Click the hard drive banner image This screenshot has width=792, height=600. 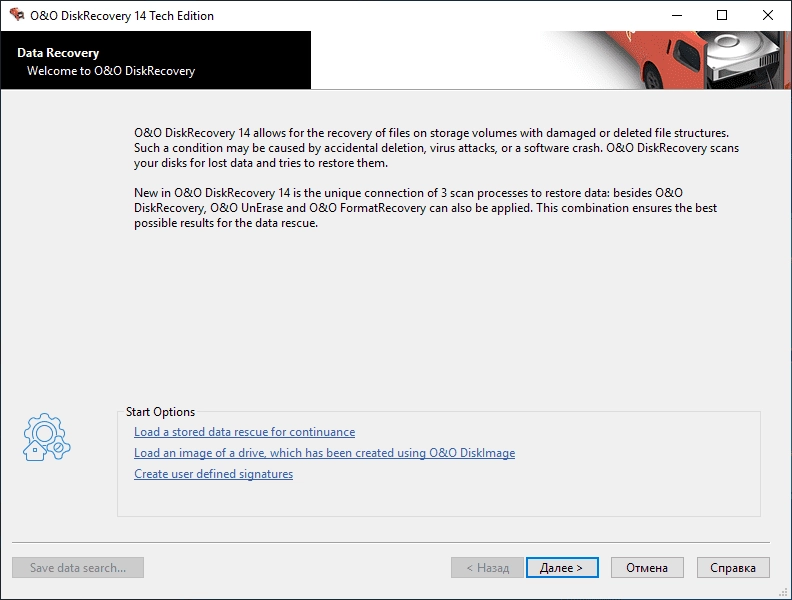tap(667, 60)
